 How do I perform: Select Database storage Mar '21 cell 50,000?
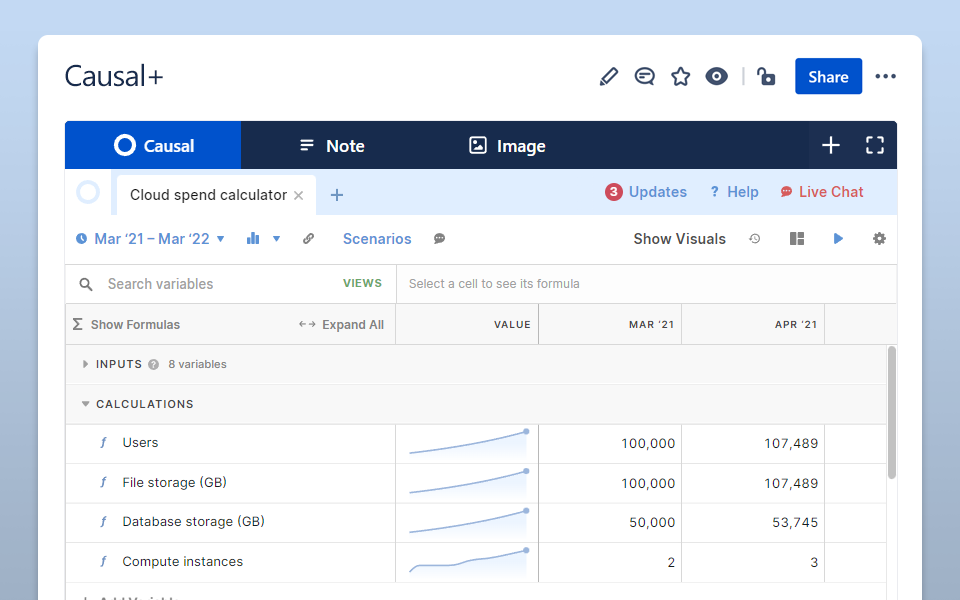[610, 522]
